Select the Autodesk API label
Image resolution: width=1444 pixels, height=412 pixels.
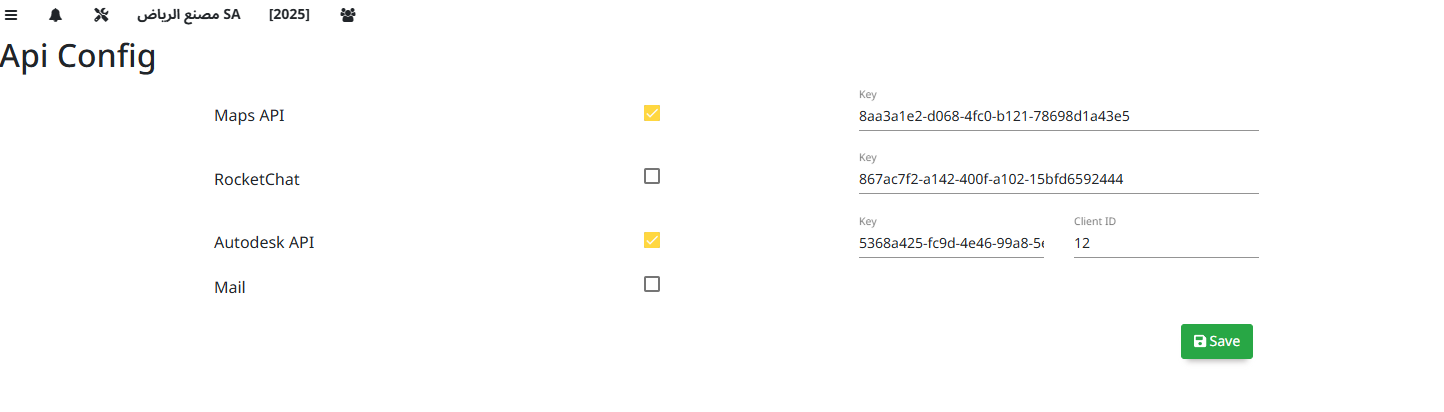264,242
